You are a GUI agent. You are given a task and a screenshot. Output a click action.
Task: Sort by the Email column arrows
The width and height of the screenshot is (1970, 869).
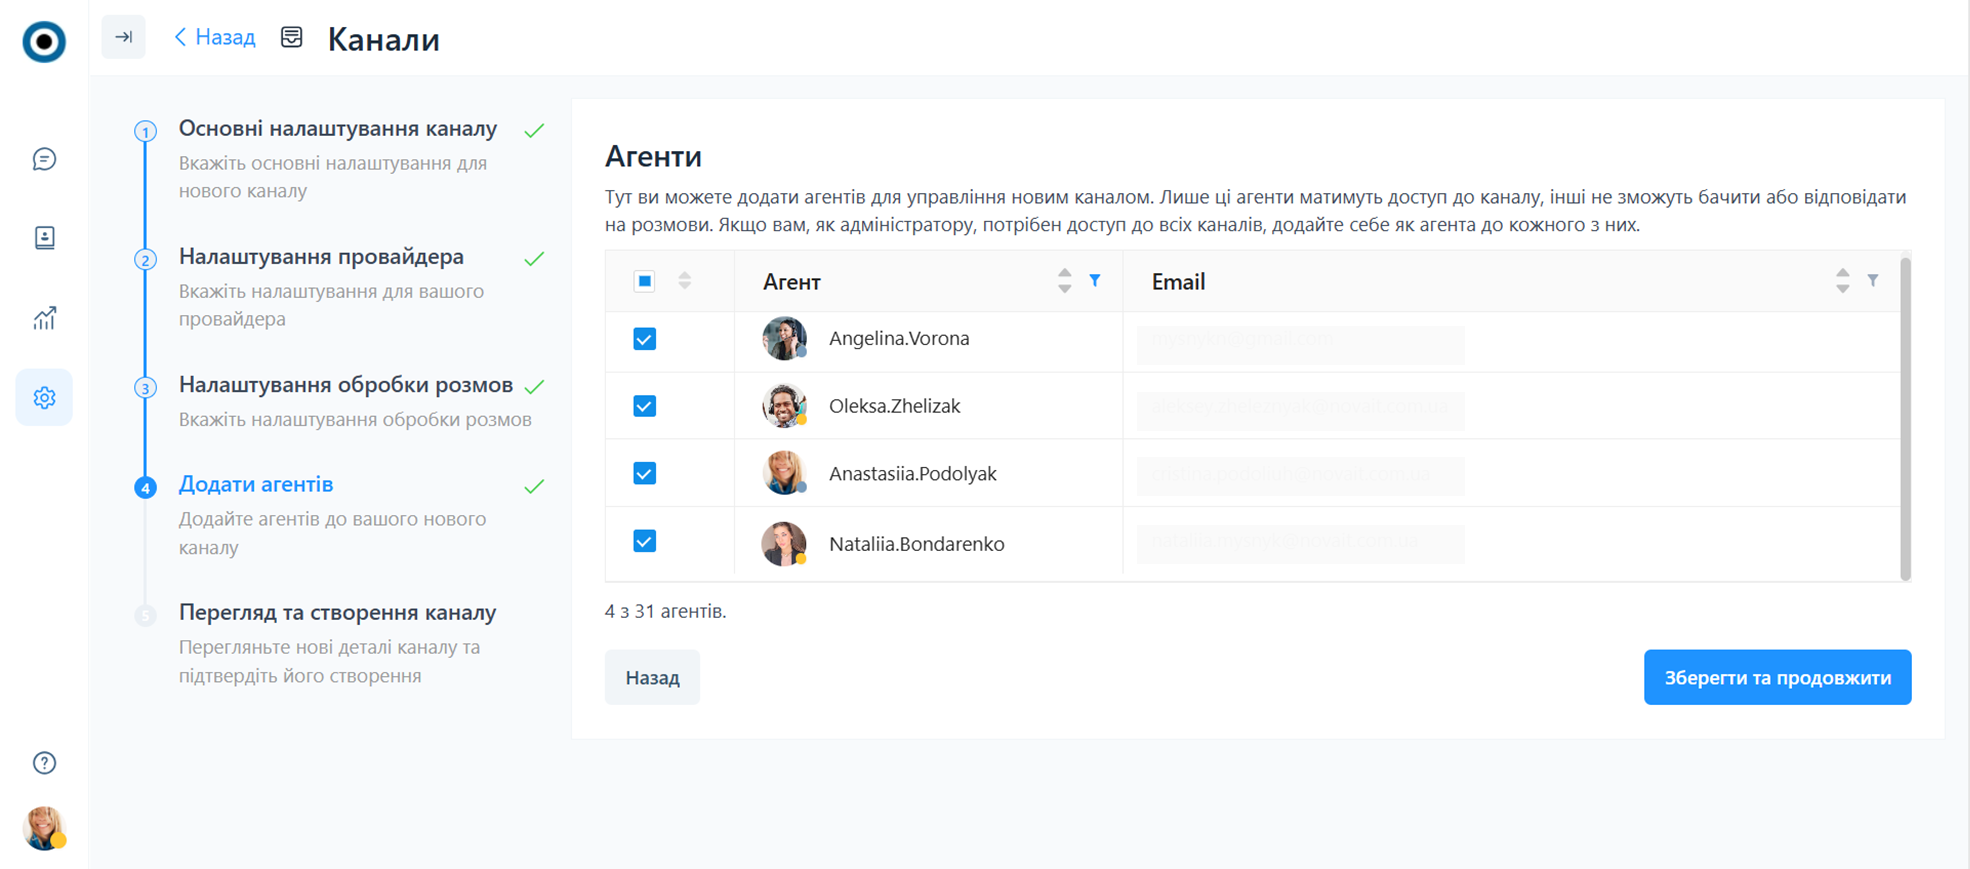1842,281
